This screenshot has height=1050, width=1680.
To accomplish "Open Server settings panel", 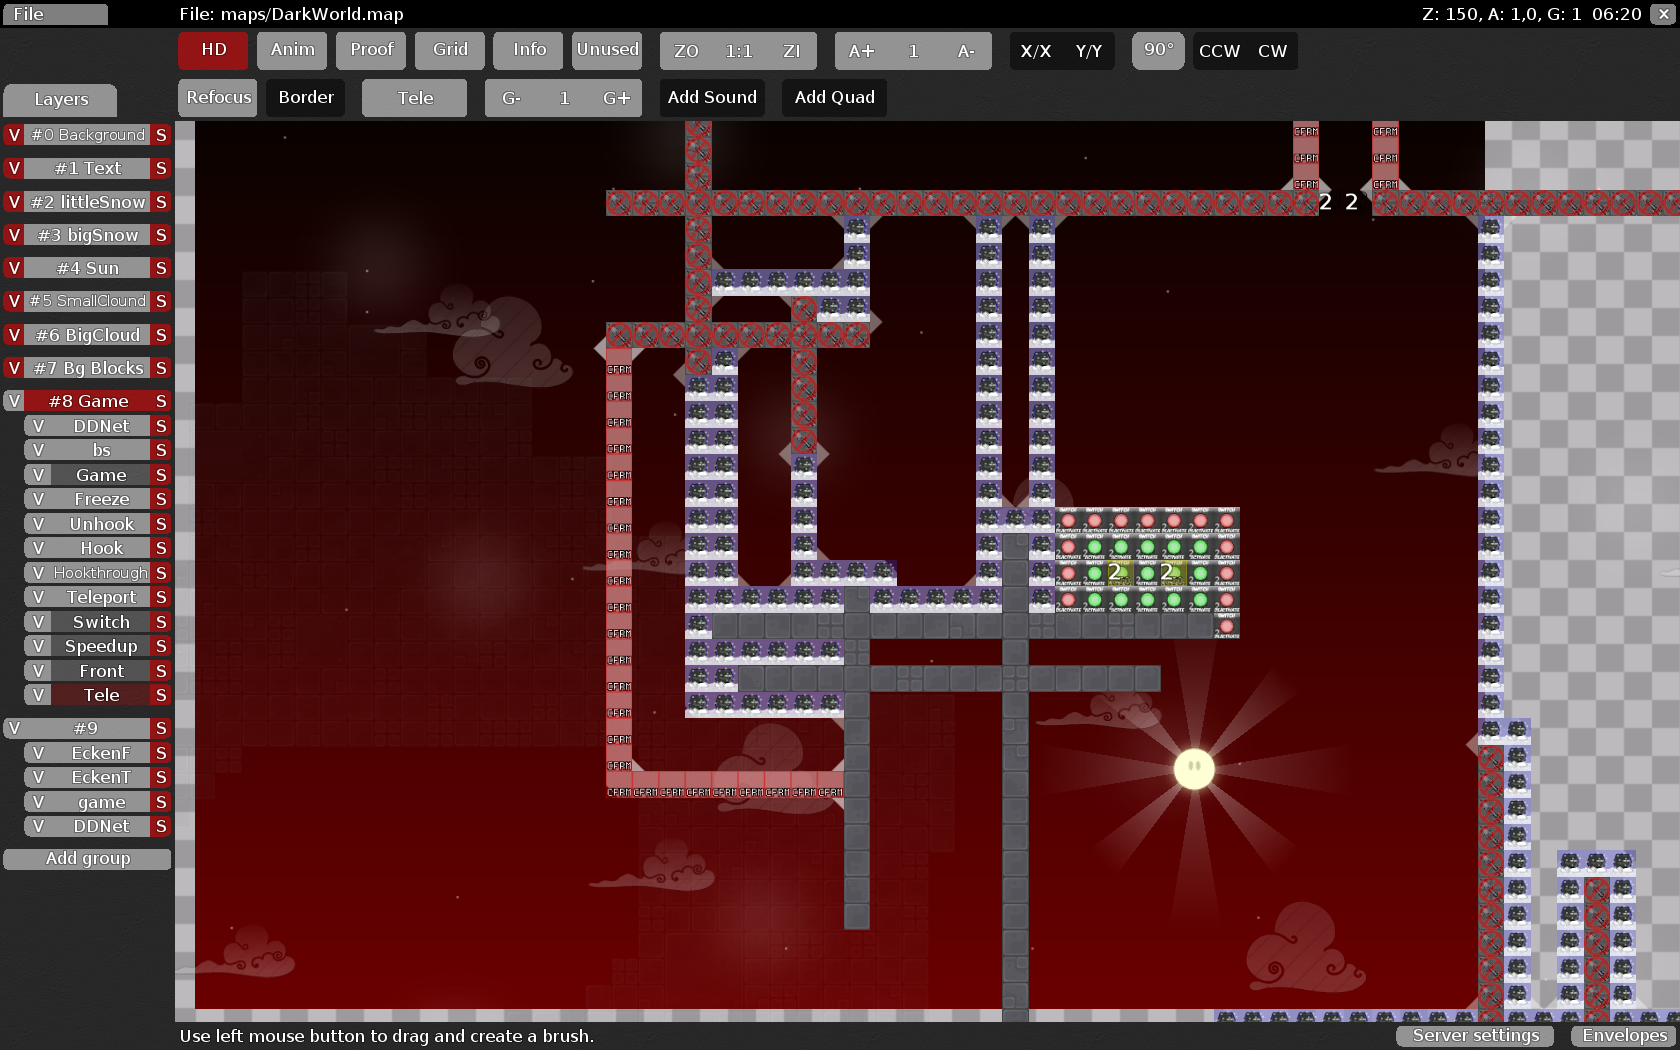I will tap(1475, 1036).
